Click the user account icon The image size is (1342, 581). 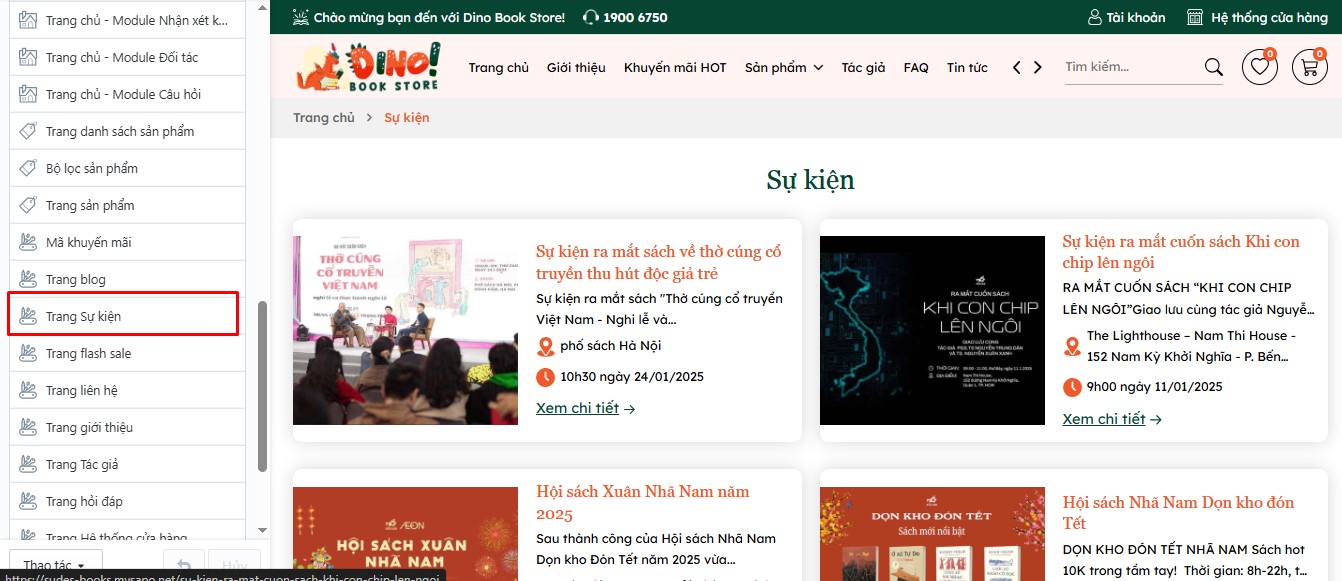(x=1094, y=17)
